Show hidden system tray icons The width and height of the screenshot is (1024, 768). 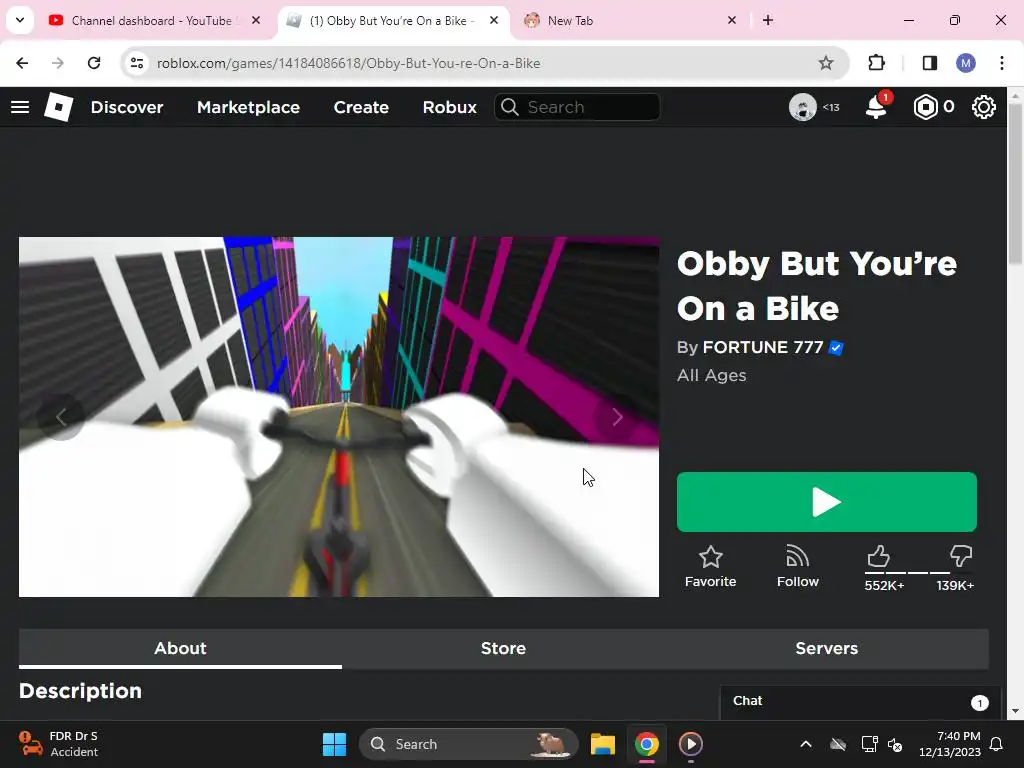coord(806,744)
